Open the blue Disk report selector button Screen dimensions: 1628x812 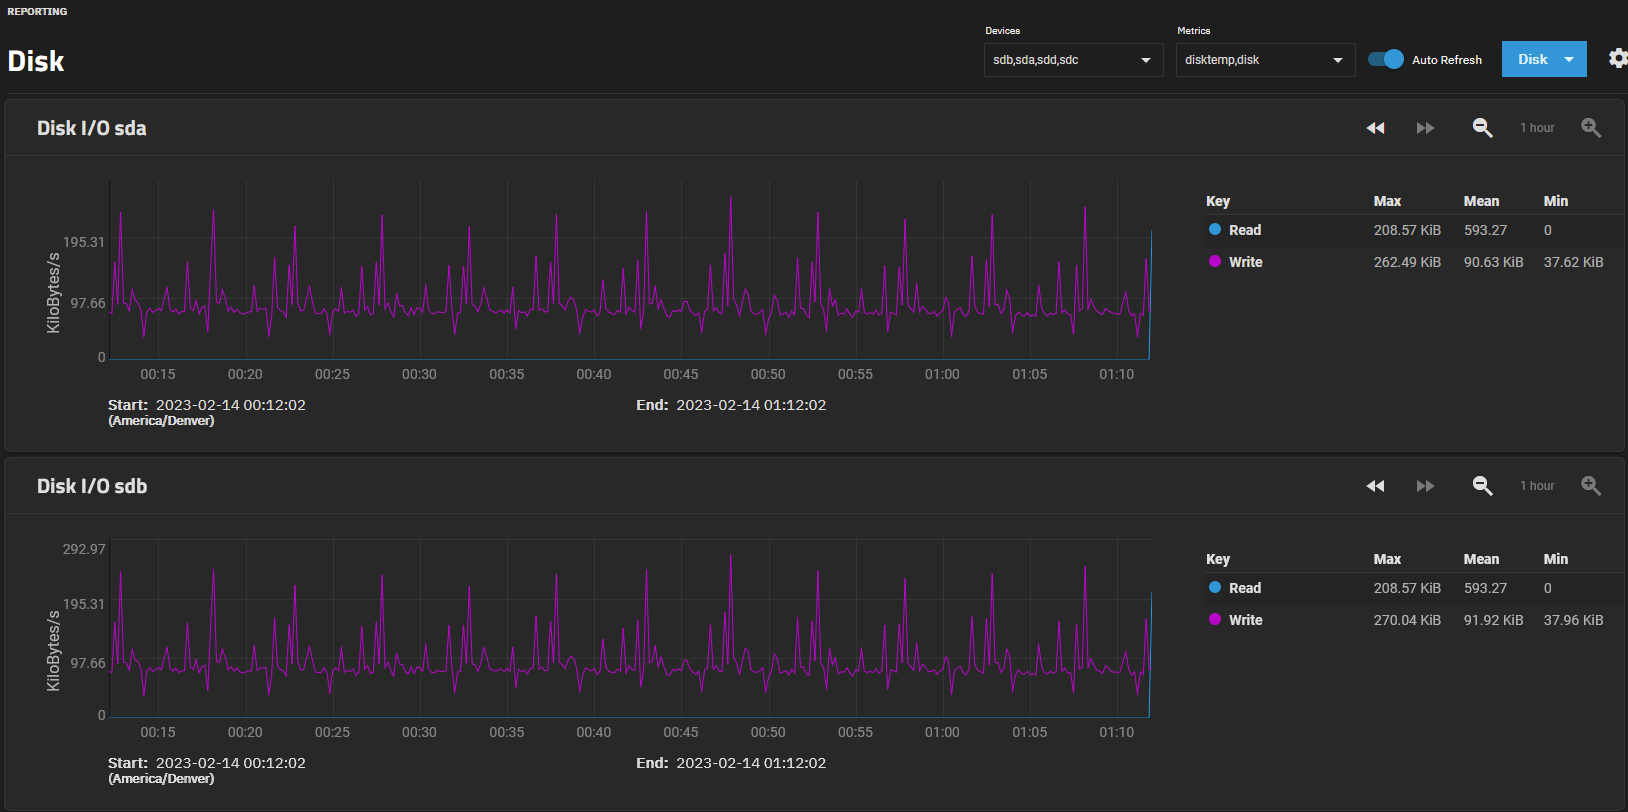tap(1544, 59)
